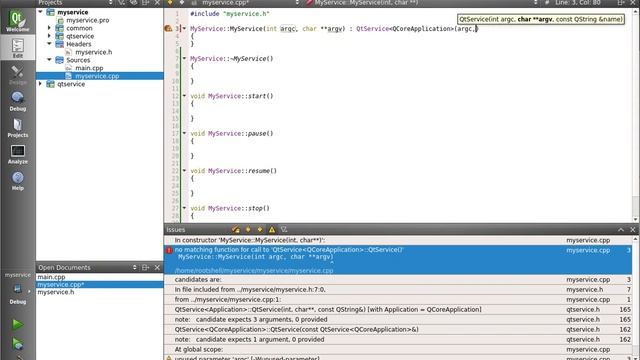The image size is (640, 360).
Task: Fold the pause() function at line 17
Action: click(184, 133)
